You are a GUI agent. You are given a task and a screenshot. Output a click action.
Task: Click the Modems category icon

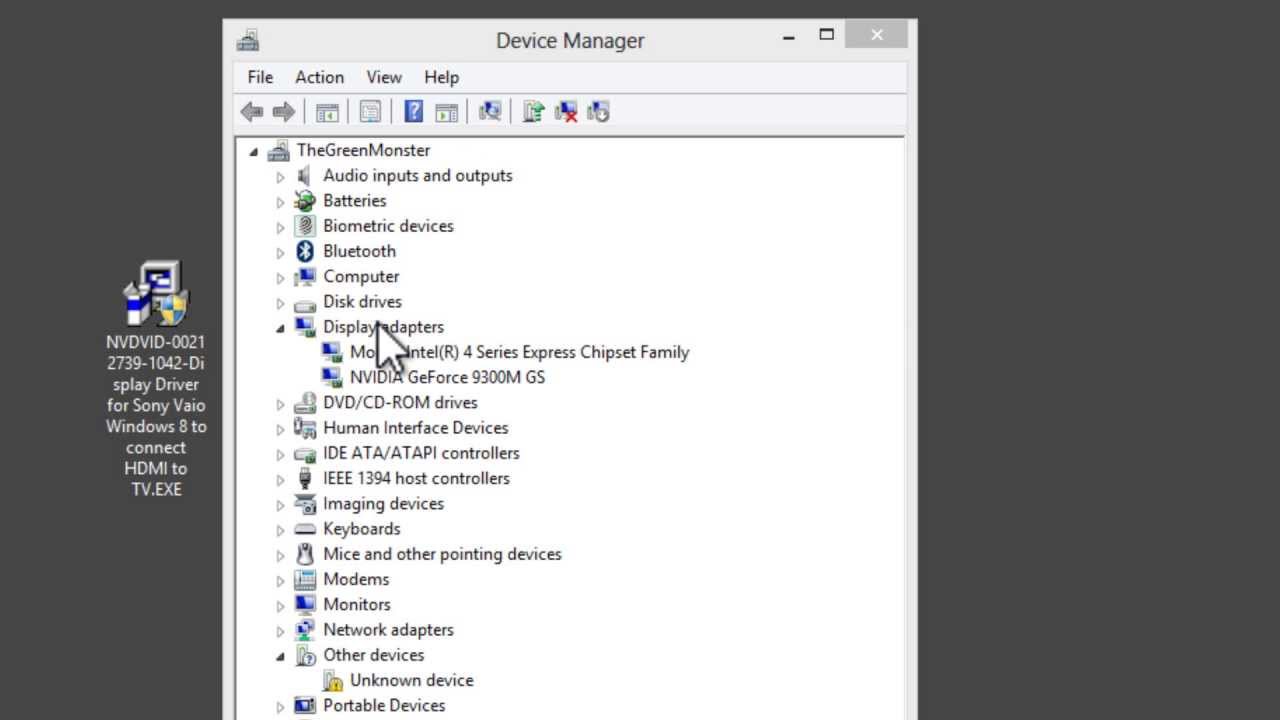[x=305, y=580]
